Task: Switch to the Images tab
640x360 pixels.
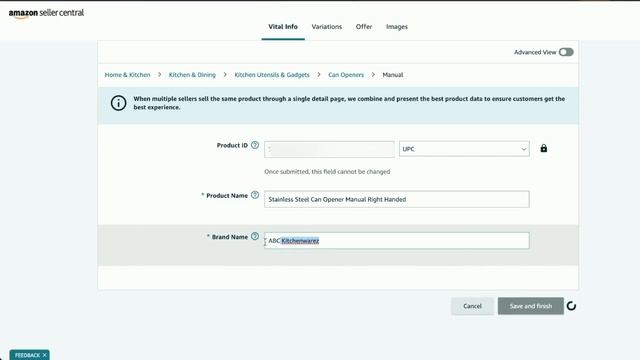Action: coord(397,27)
